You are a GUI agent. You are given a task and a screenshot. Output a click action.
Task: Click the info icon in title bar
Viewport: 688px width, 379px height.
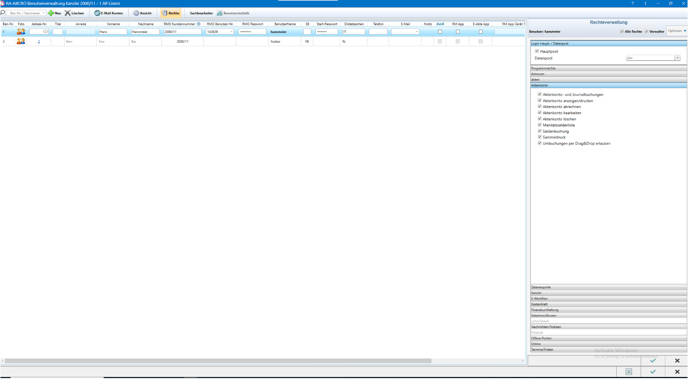pyautogui.click(x=645, y=3)
